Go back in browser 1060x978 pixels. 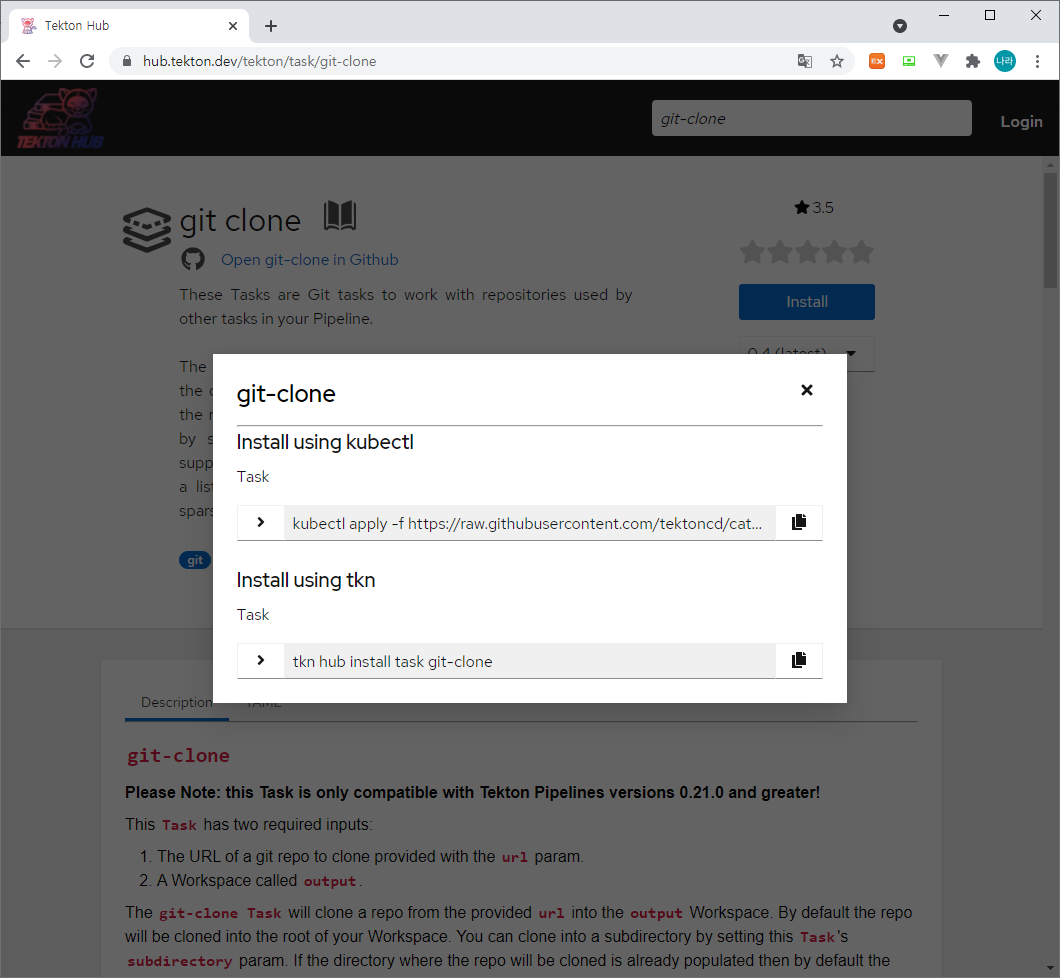pos(23,62)
